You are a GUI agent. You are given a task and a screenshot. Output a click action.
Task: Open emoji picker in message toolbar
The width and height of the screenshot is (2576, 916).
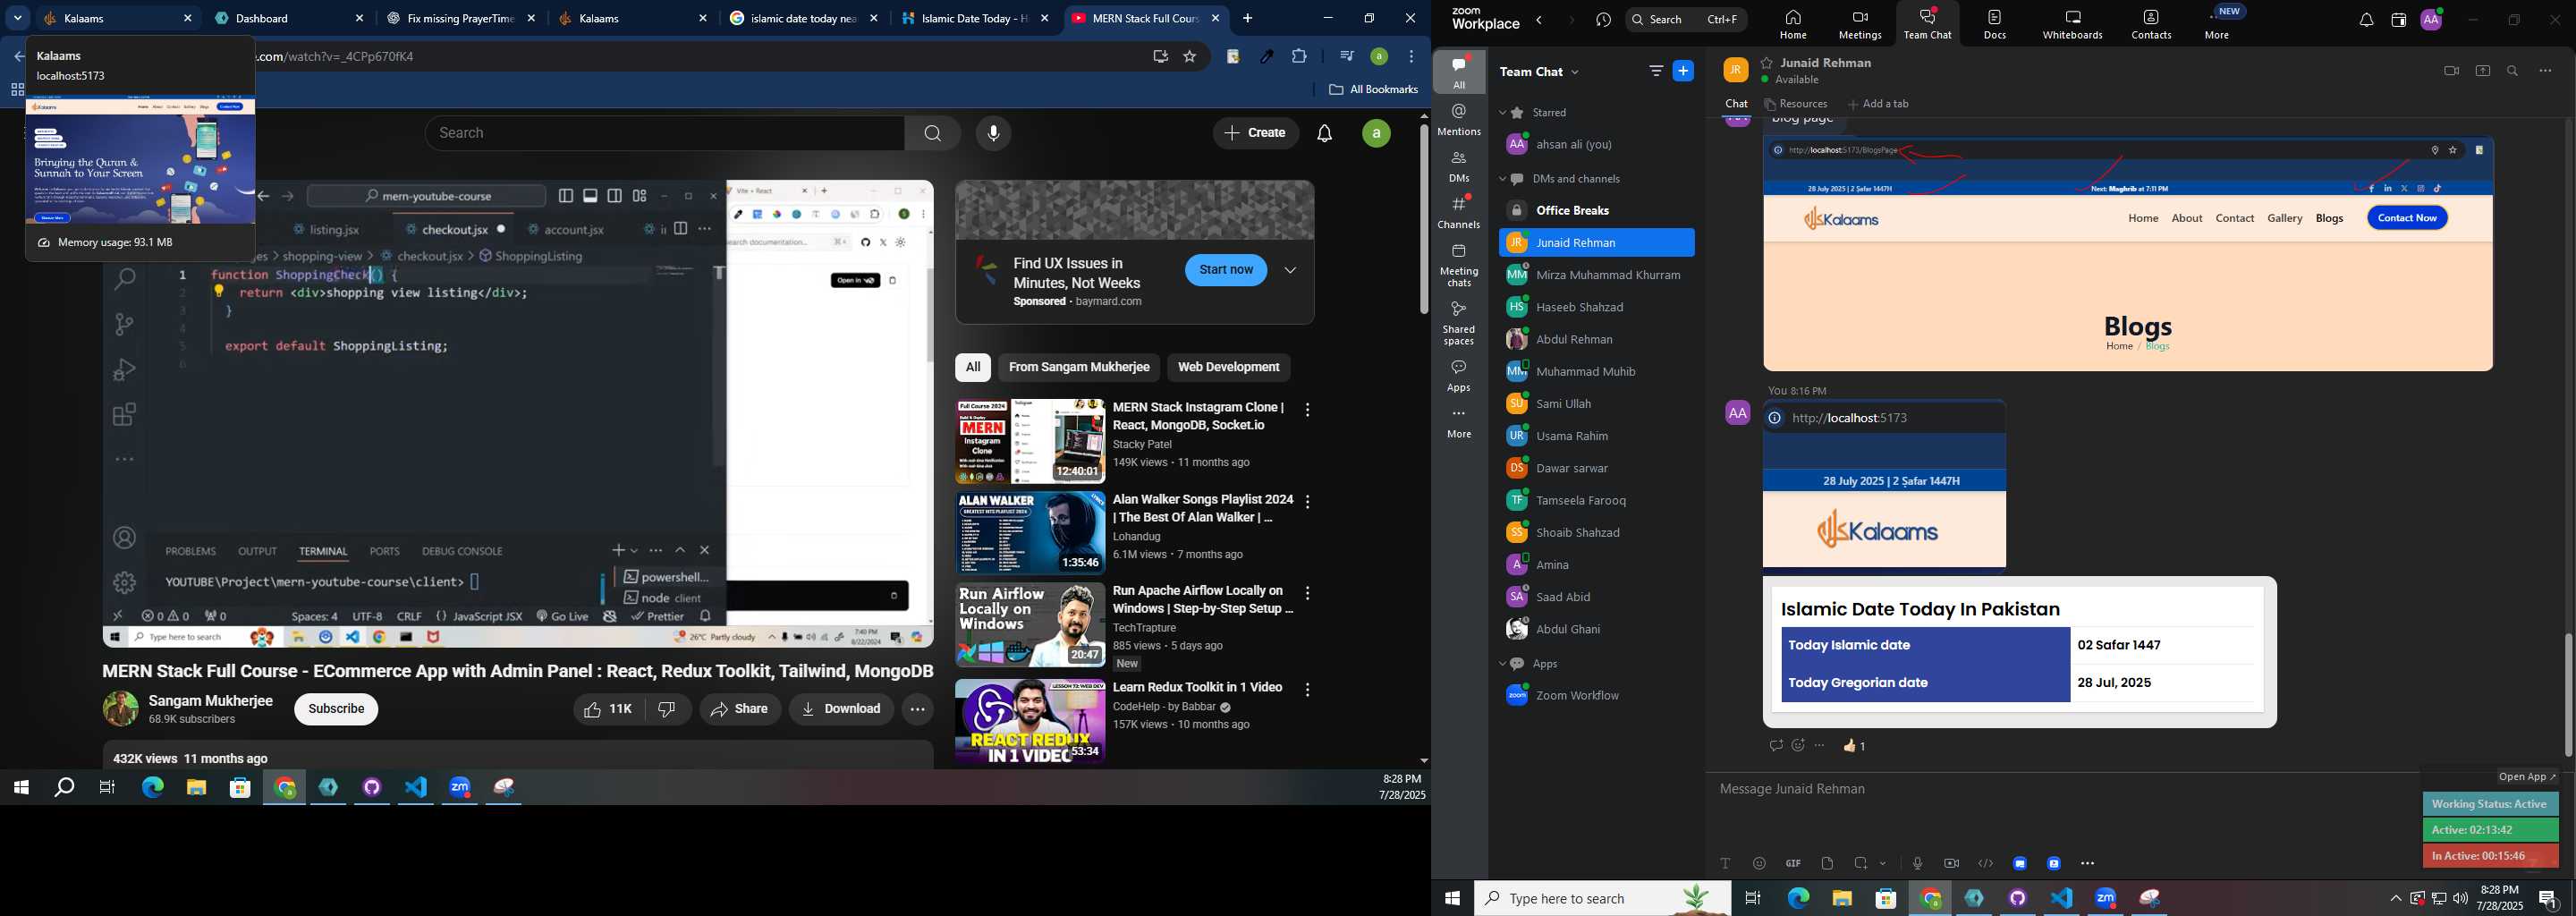click(x=1759, y=863)
